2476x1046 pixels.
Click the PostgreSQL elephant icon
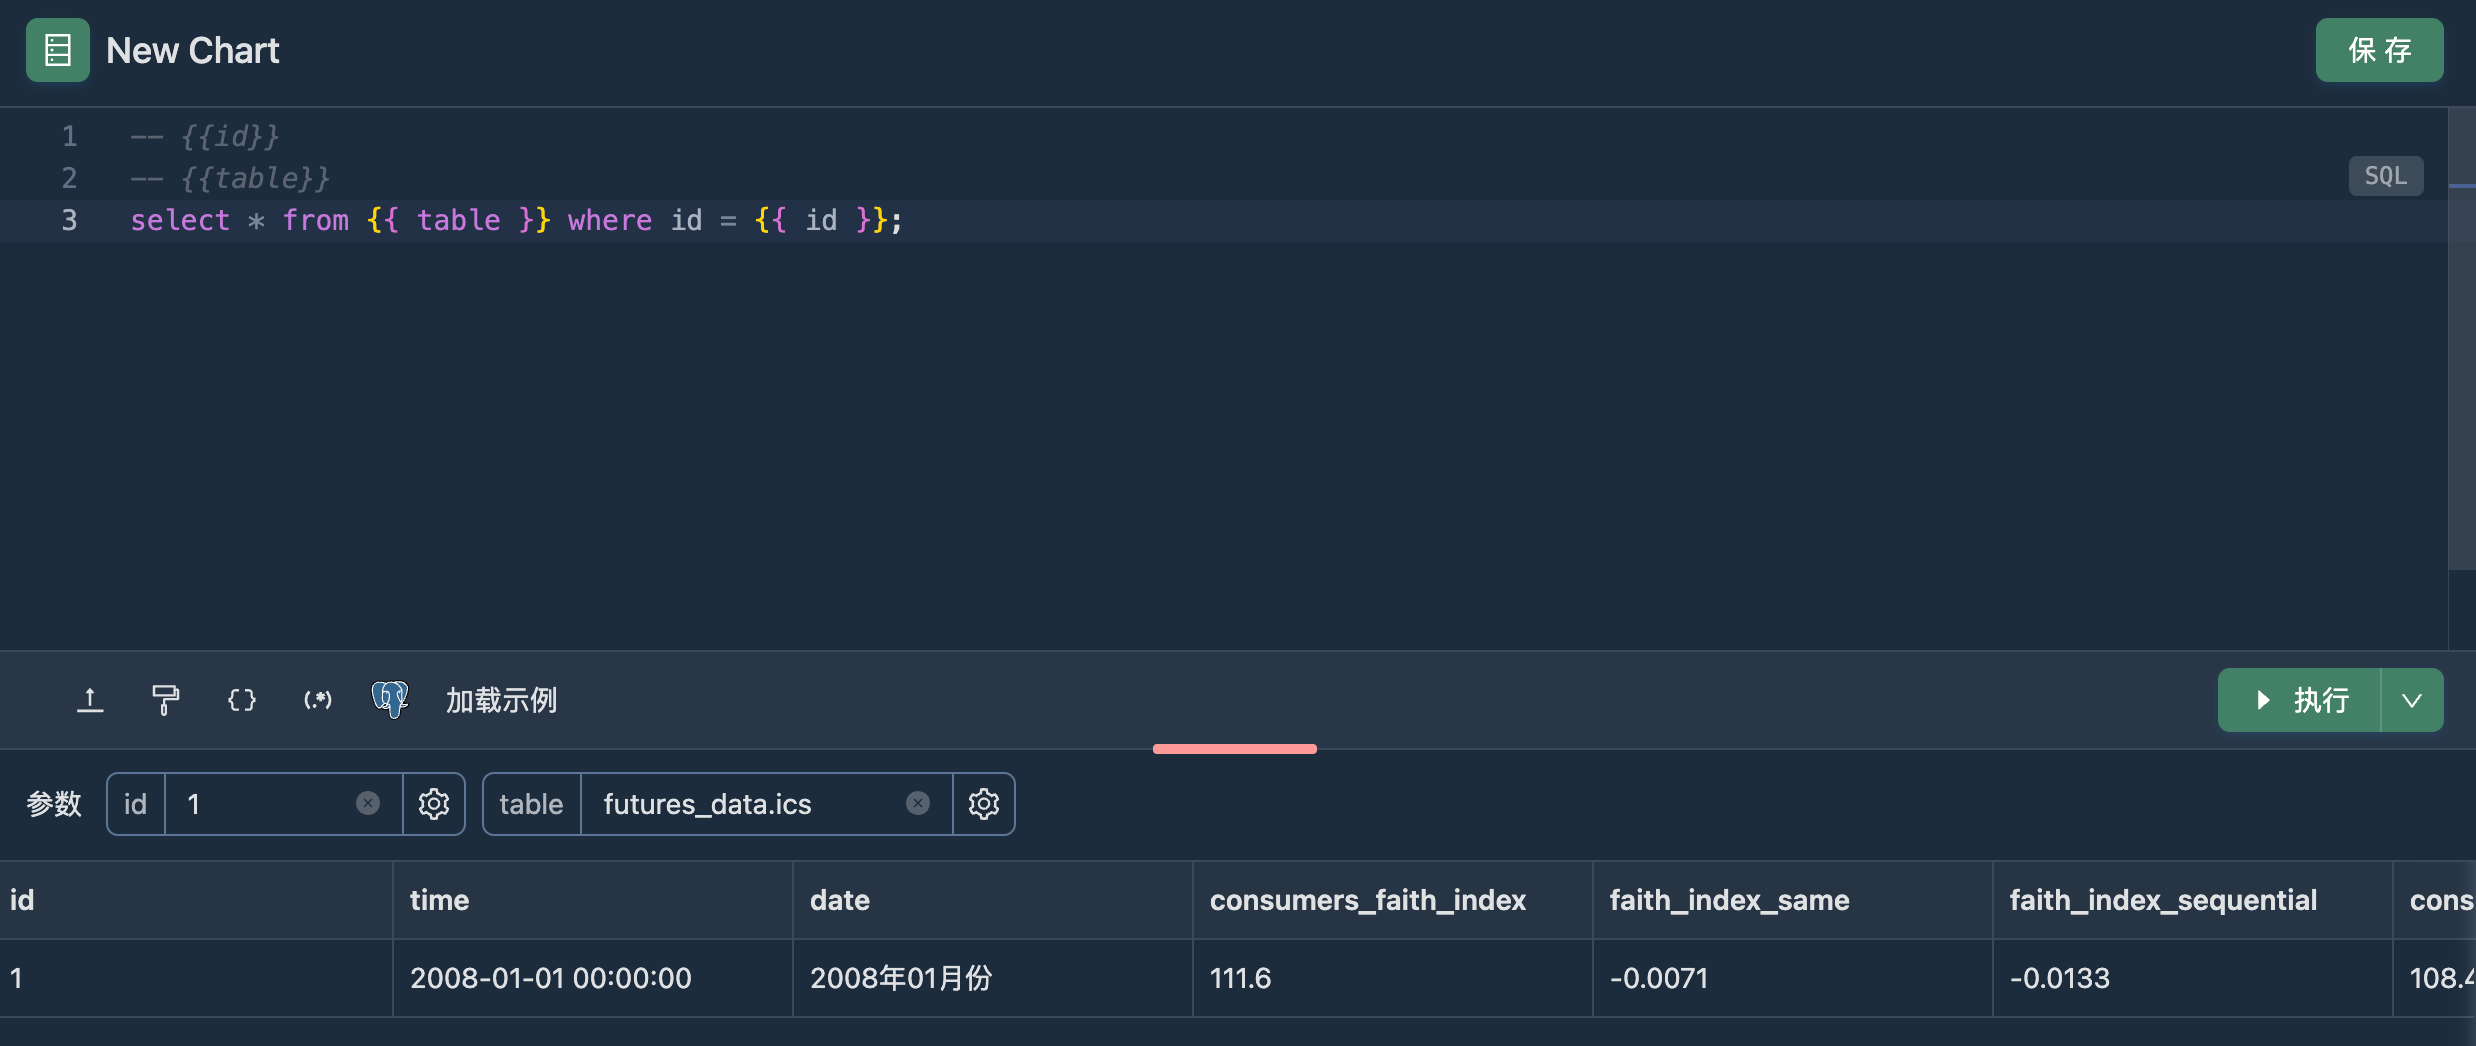point(390,699)
